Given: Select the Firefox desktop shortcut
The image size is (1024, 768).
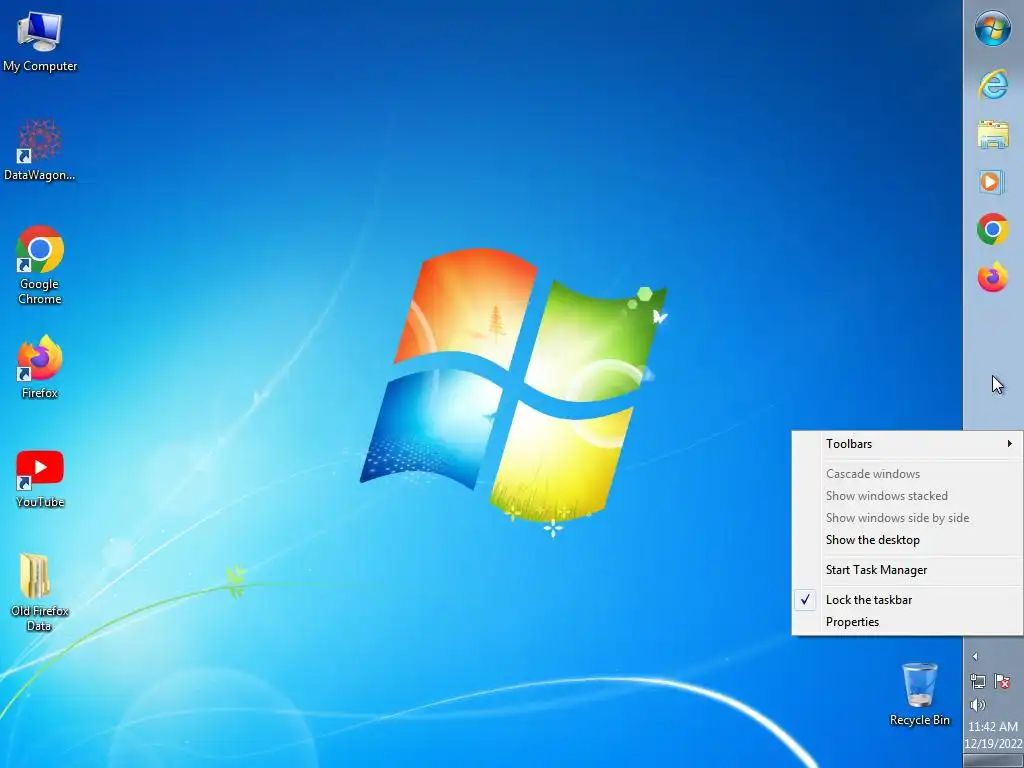Looking at the screenshot, I should (x=40, y=367).
